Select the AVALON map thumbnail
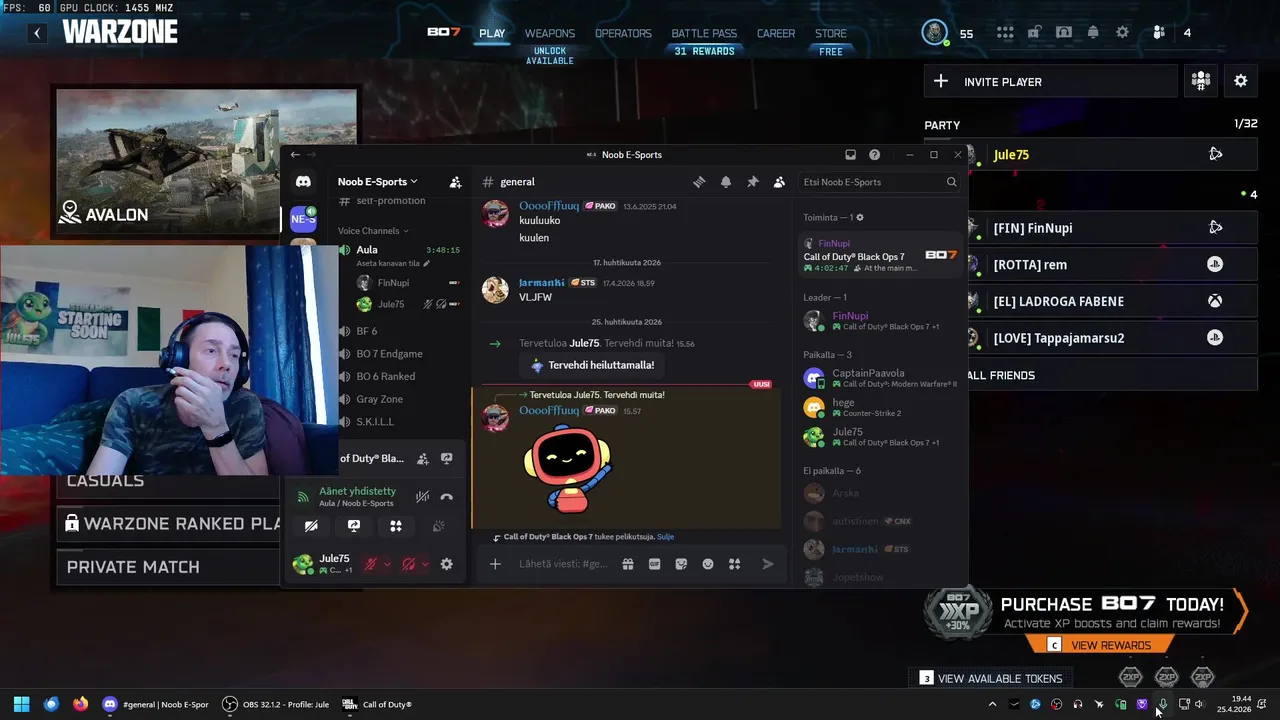The width and height of the screenshot is (1280, 720). tap(206, 162)
